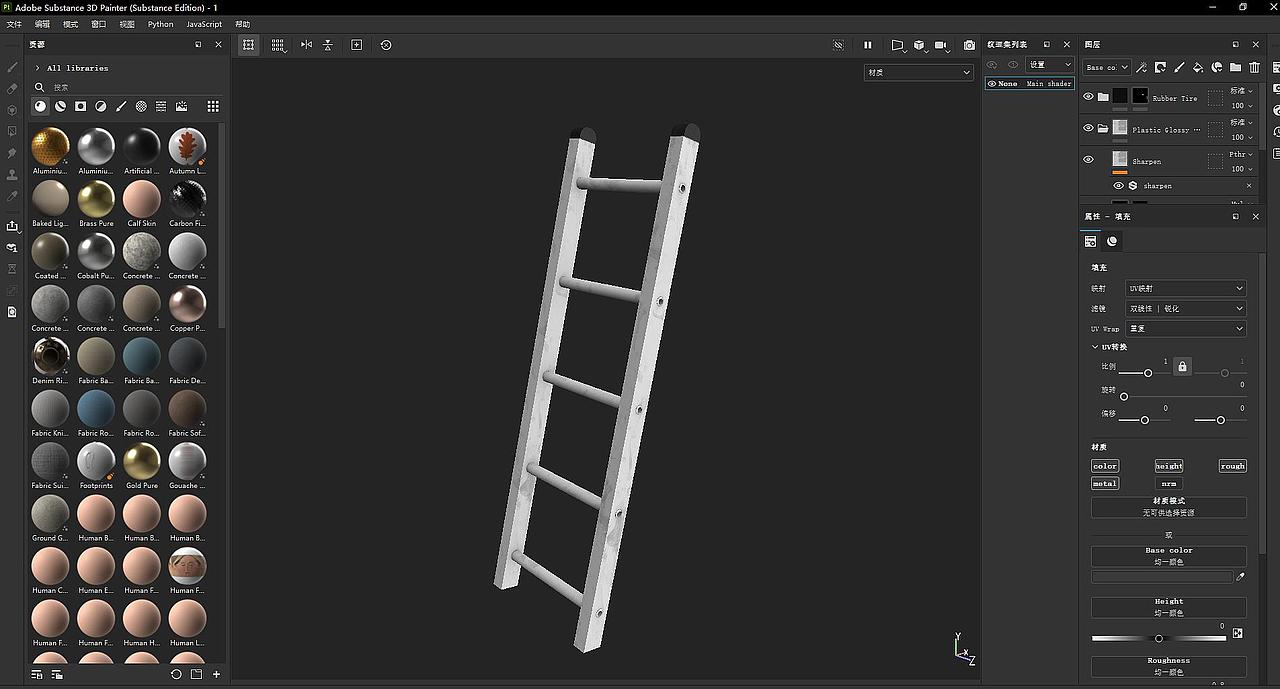Add a fill layer with bucket icon
1280x689 pixels.
pos(1198,67)
